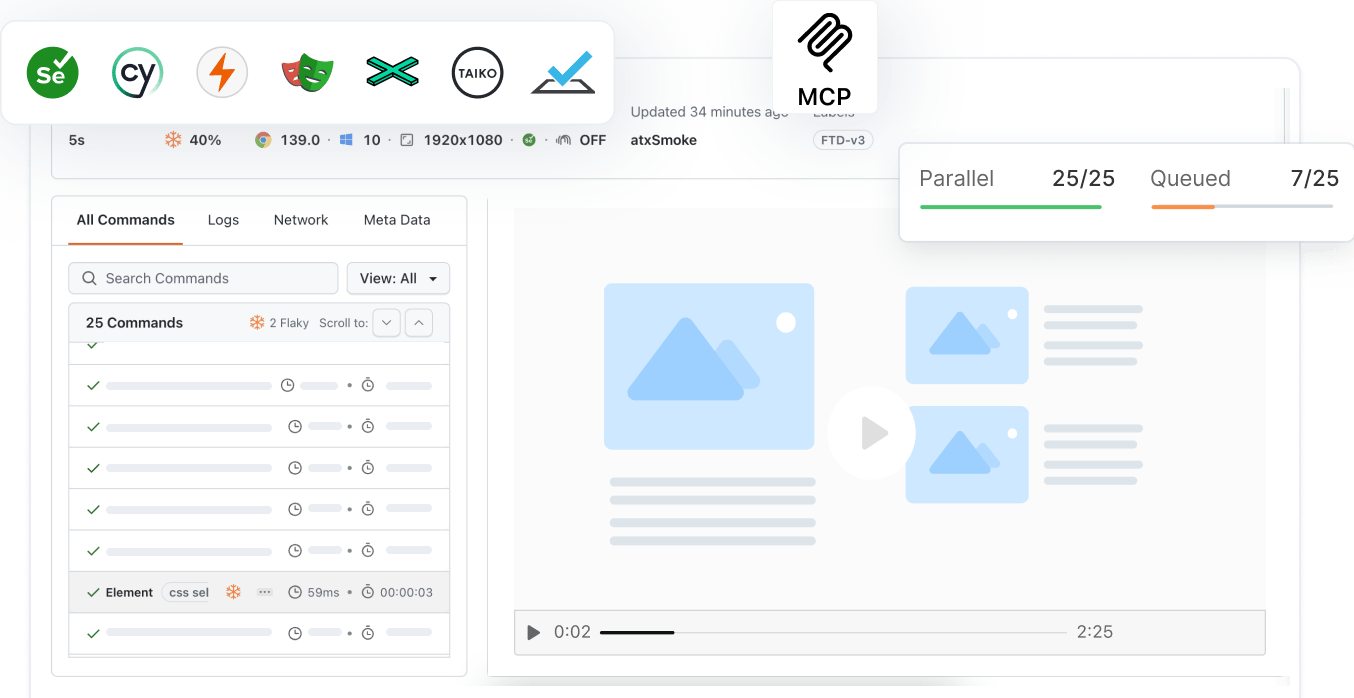Click the orange lightning bolt icon
Viewport: 1354px width, 698px height.
(x=222, y=72)
